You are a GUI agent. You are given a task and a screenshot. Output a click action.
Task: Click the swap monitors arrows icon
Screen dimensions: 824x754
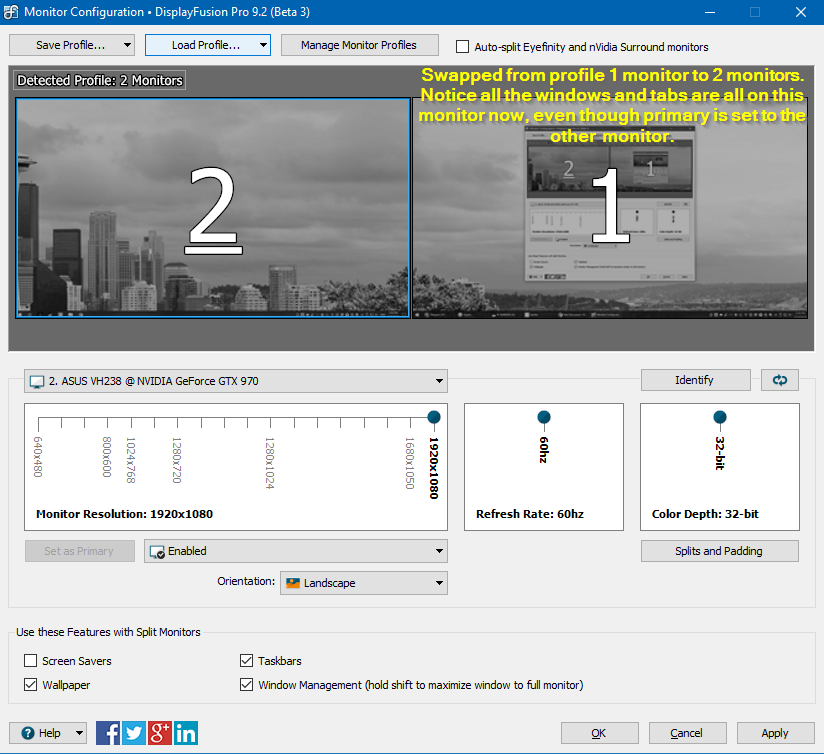[x=779, y=380]
